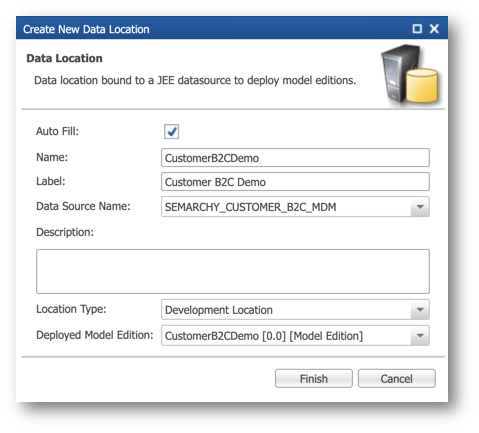Click the CustomerB2CDemo [0.0] [Model Edition] value

264,336
